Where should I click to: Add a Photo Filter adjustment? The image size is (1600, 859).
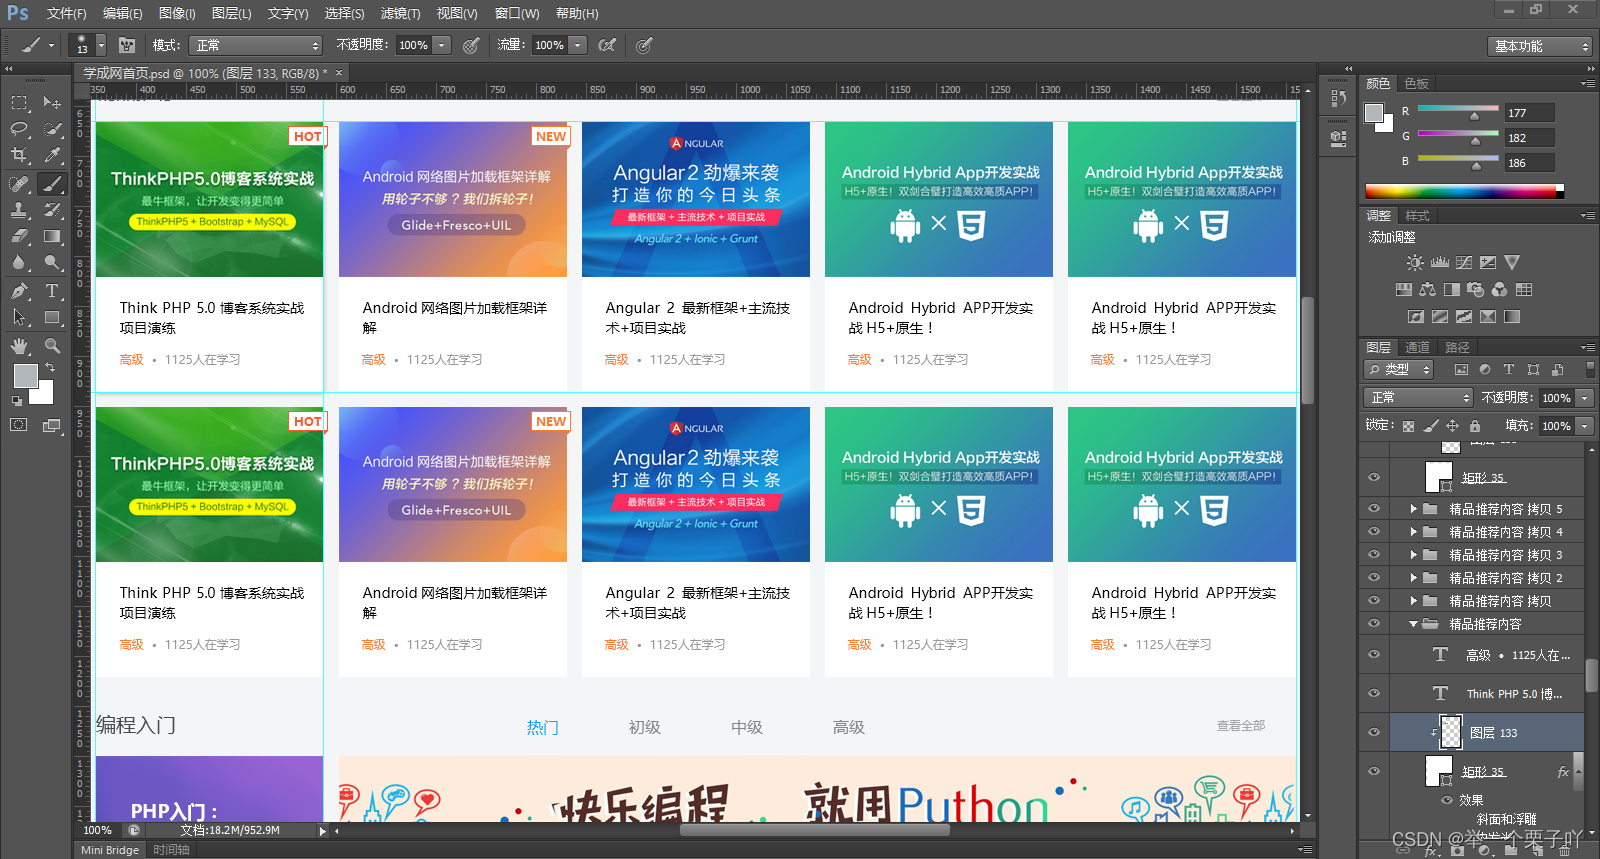[1475, 290]
